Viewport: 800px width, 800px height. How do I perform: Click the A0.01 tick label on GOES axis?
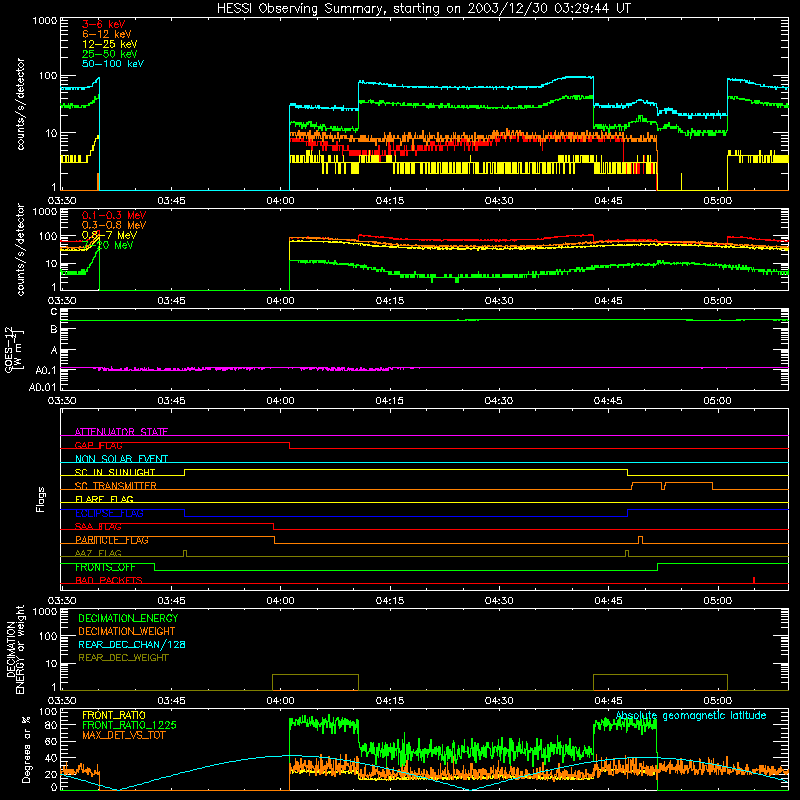pos(42,388)
